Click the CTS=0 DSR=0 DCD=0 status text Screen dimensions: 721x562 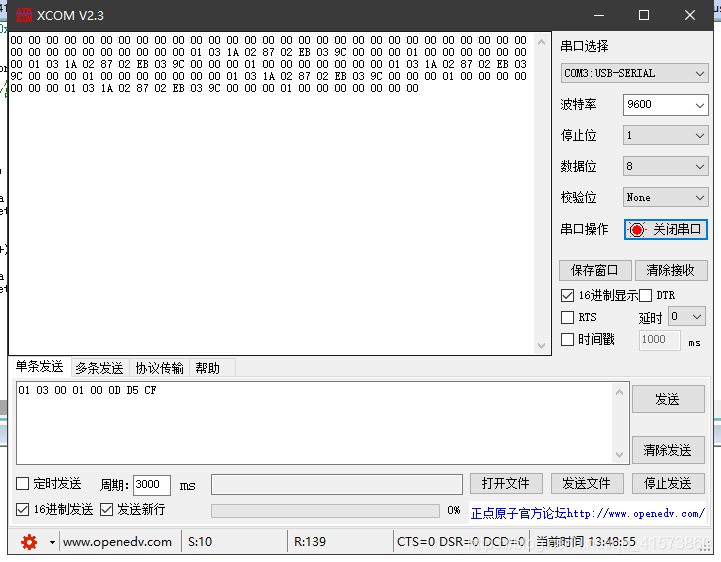click(x=461, y=542)
